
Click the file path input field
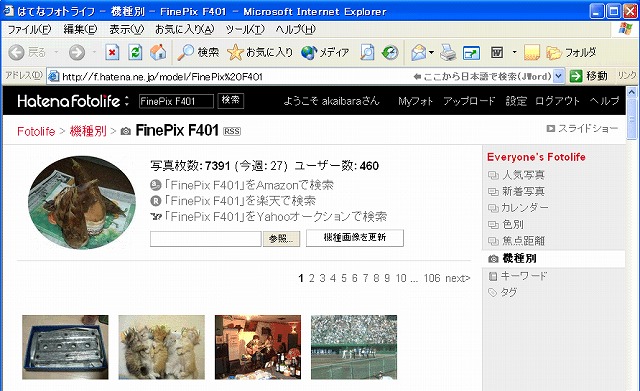pos(205,239)
